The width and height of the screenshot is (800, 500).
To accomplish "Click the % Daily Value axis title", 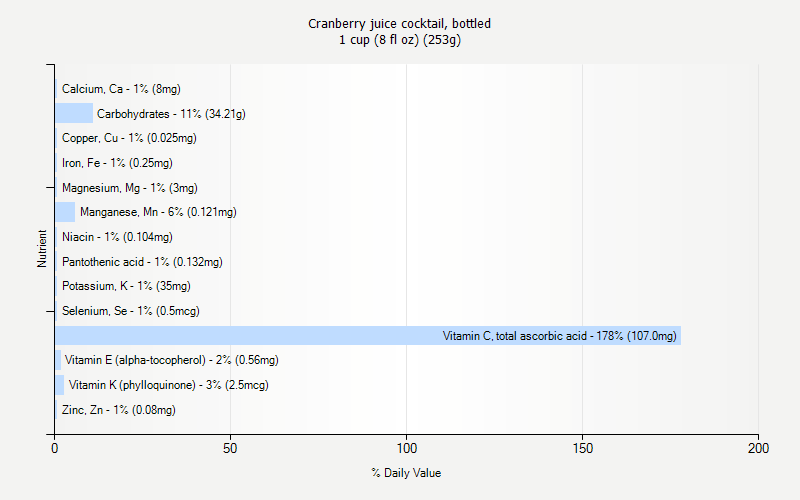I will click(406, 473).
